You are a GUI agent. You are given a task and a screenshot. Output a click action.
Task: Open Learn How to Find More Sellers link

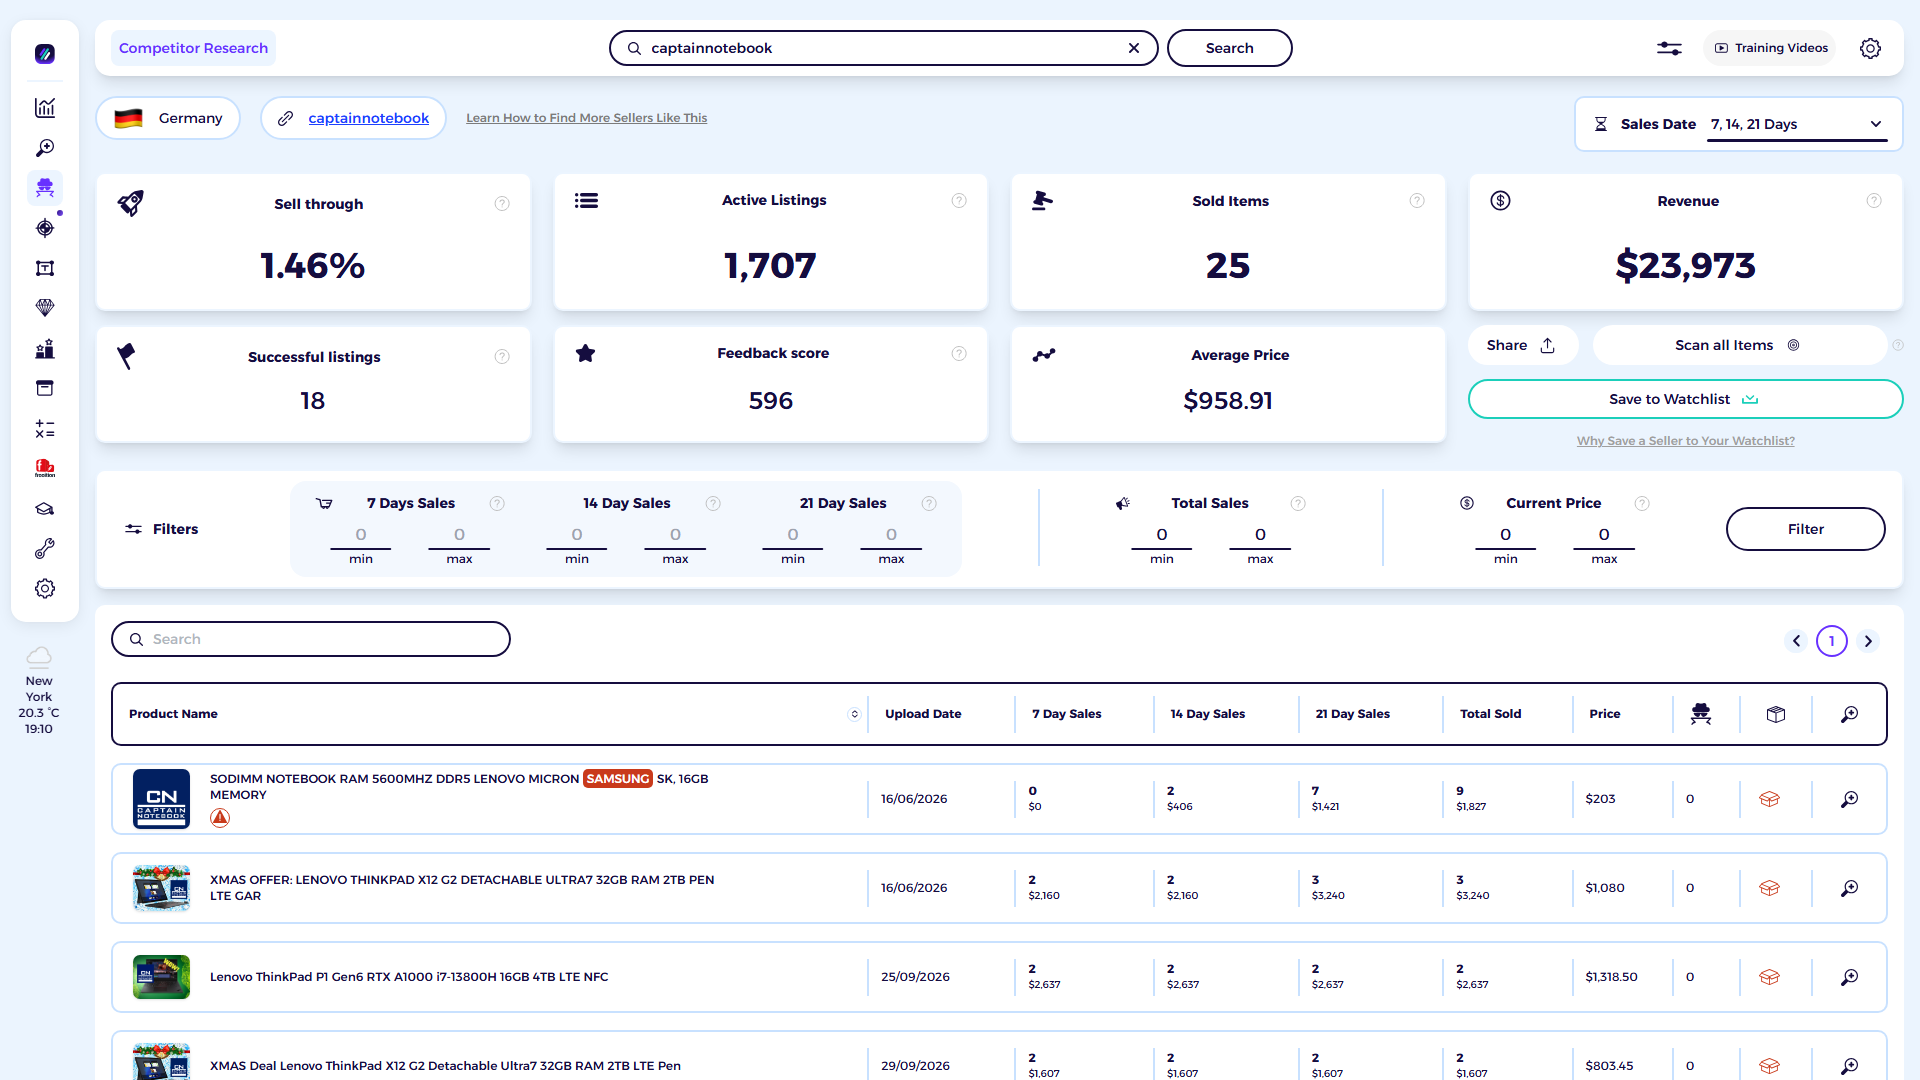click(586, 118)
